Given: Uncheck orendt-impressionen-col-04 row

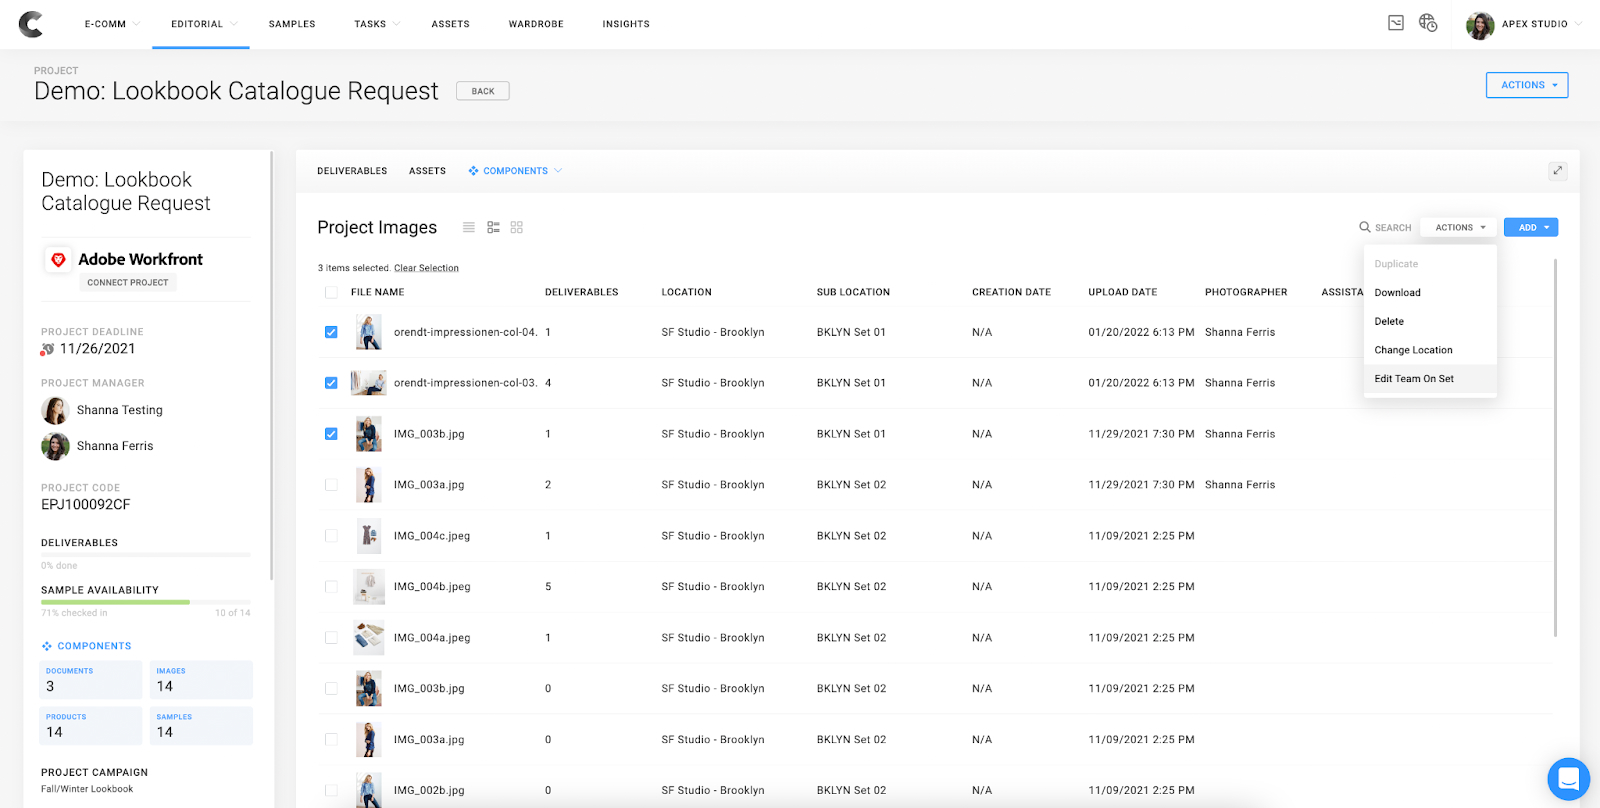Looking at the screenshot, I should coord(331,332).
